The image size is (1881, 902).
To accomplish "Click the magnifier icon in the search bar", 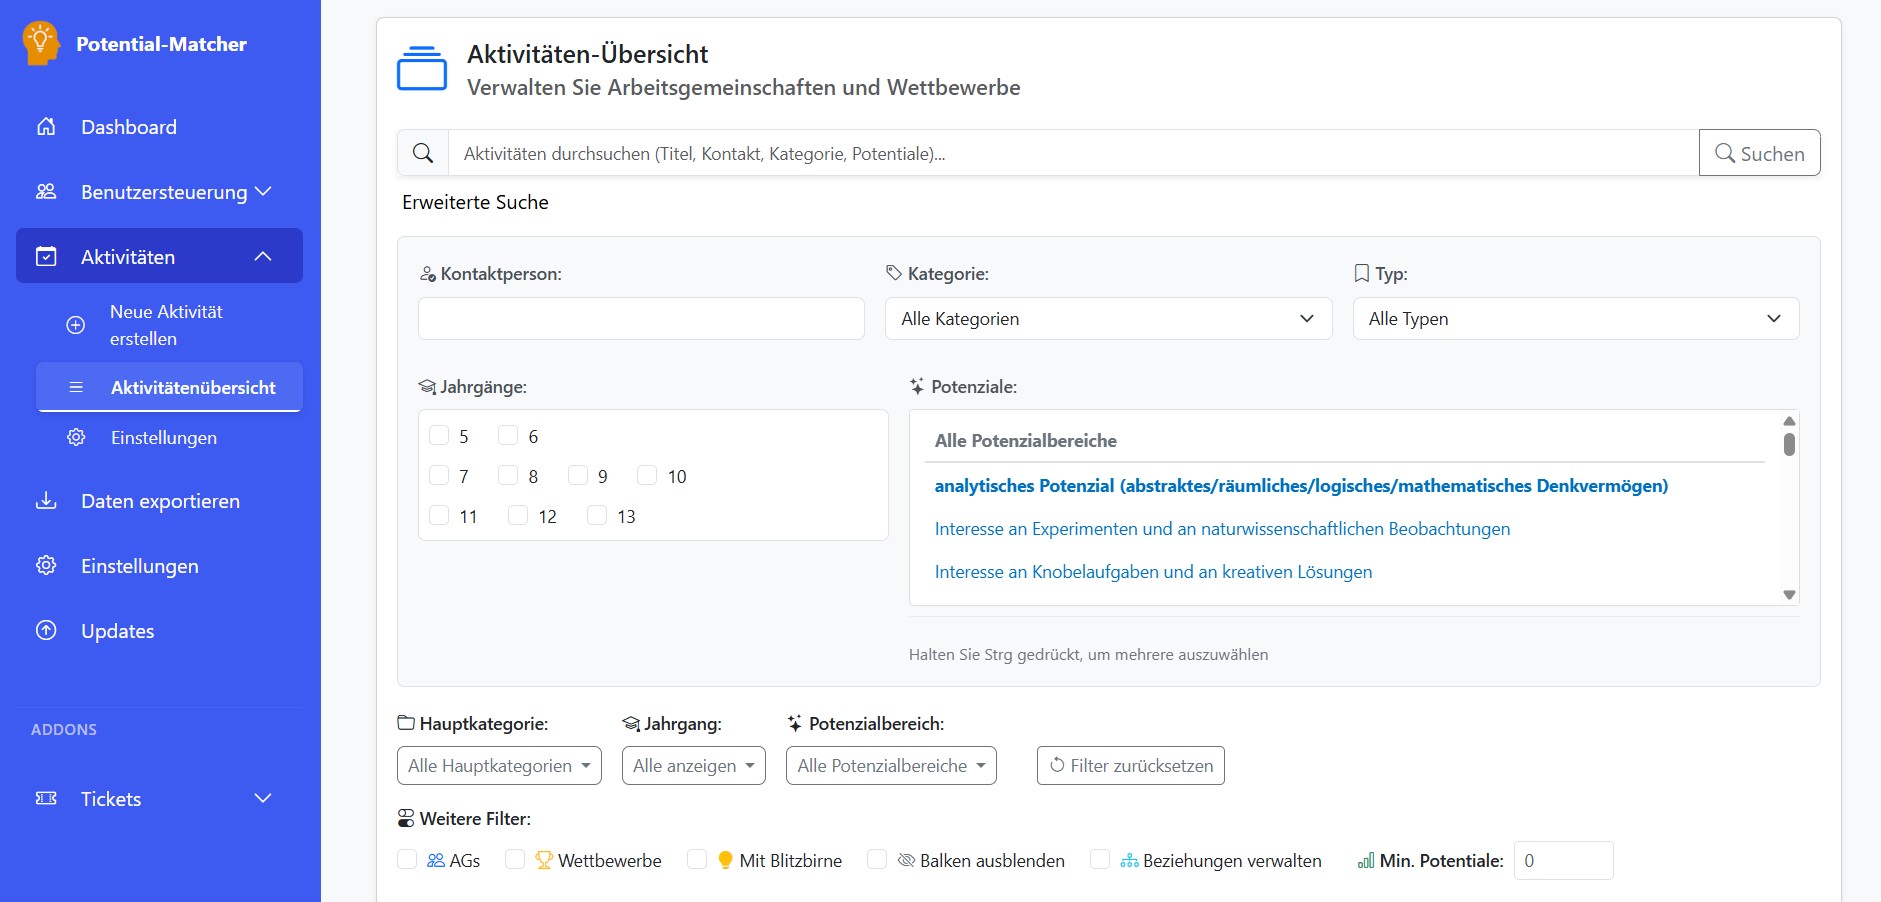I will [423, 152].
